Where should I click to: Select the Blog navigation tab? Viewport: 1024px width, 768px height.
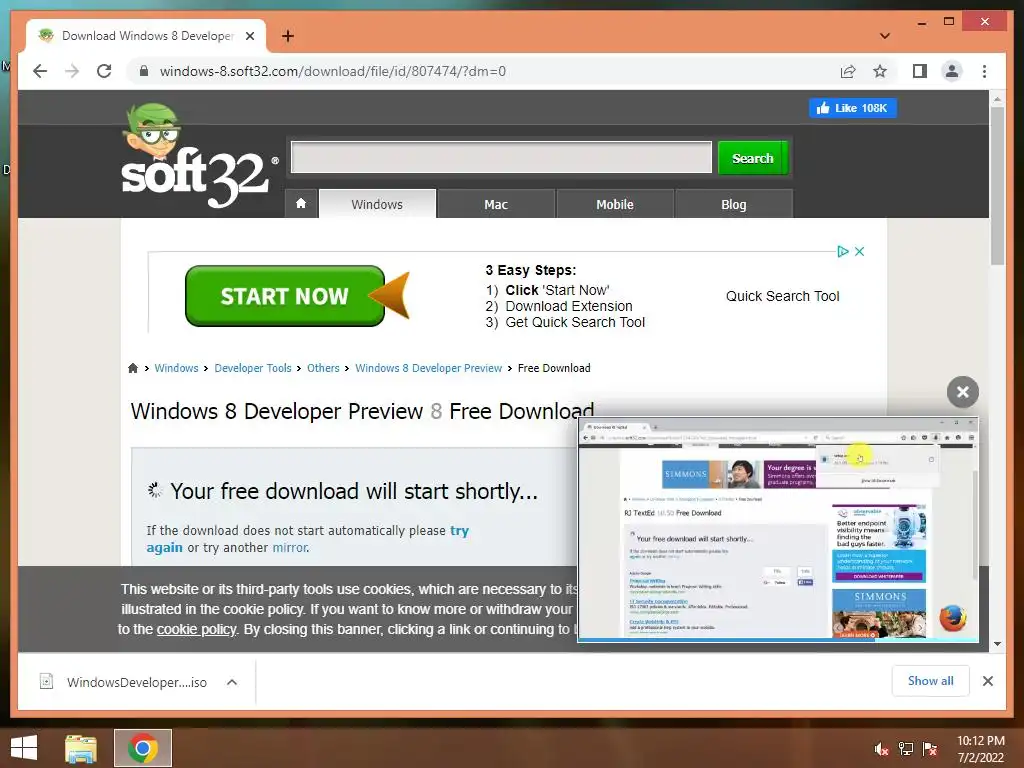coord(733,204)
